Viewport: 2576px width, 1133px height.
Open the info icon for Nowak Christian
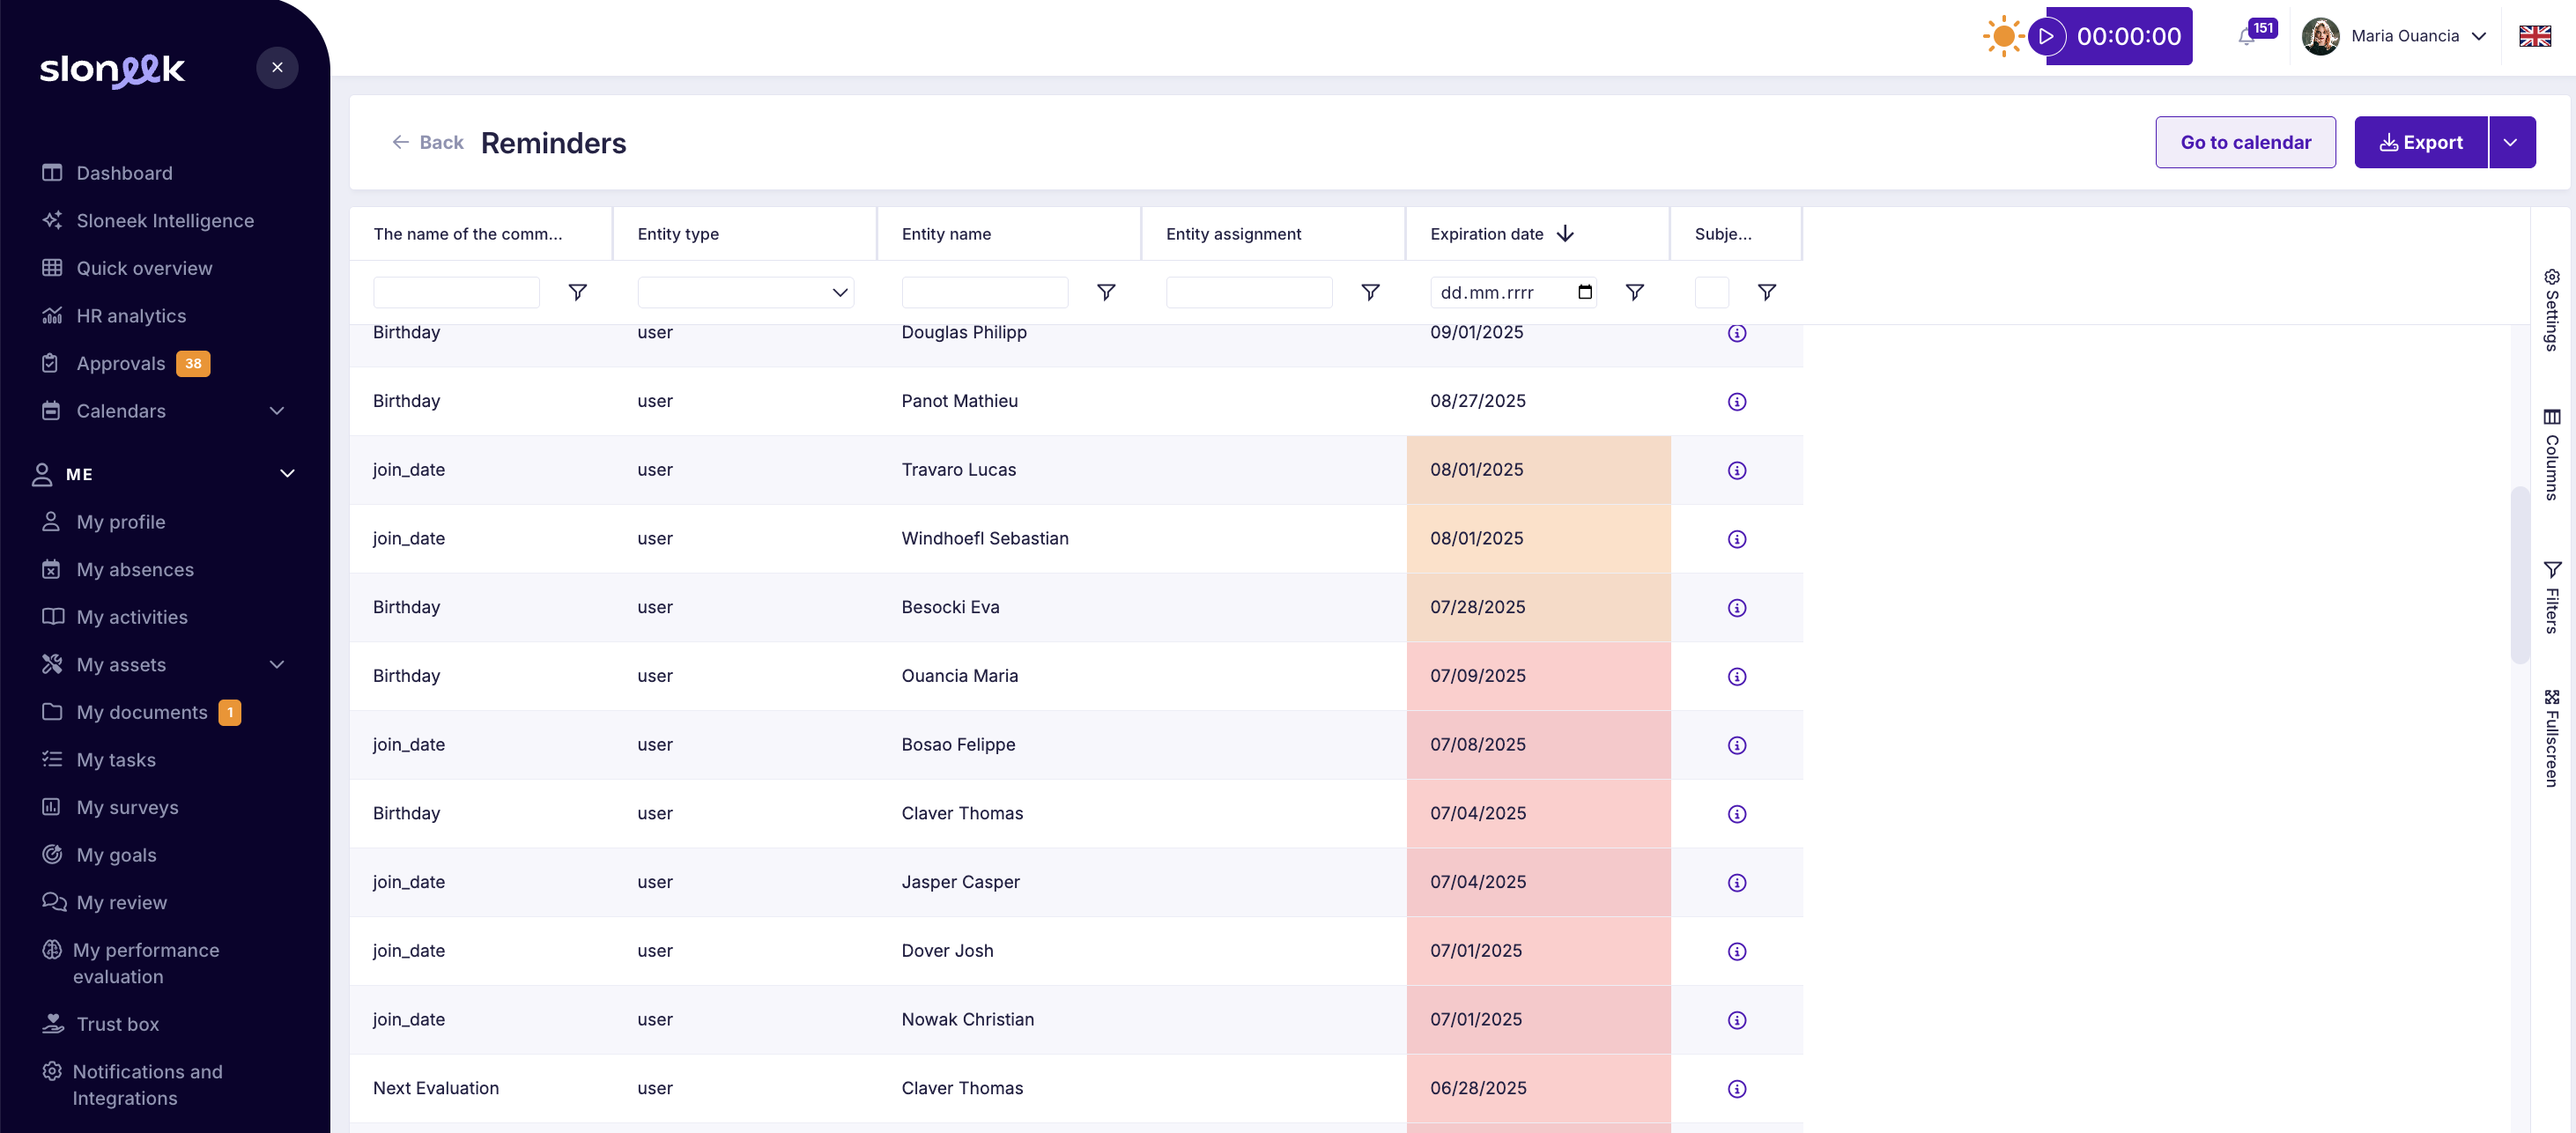coord(1736,1020)
